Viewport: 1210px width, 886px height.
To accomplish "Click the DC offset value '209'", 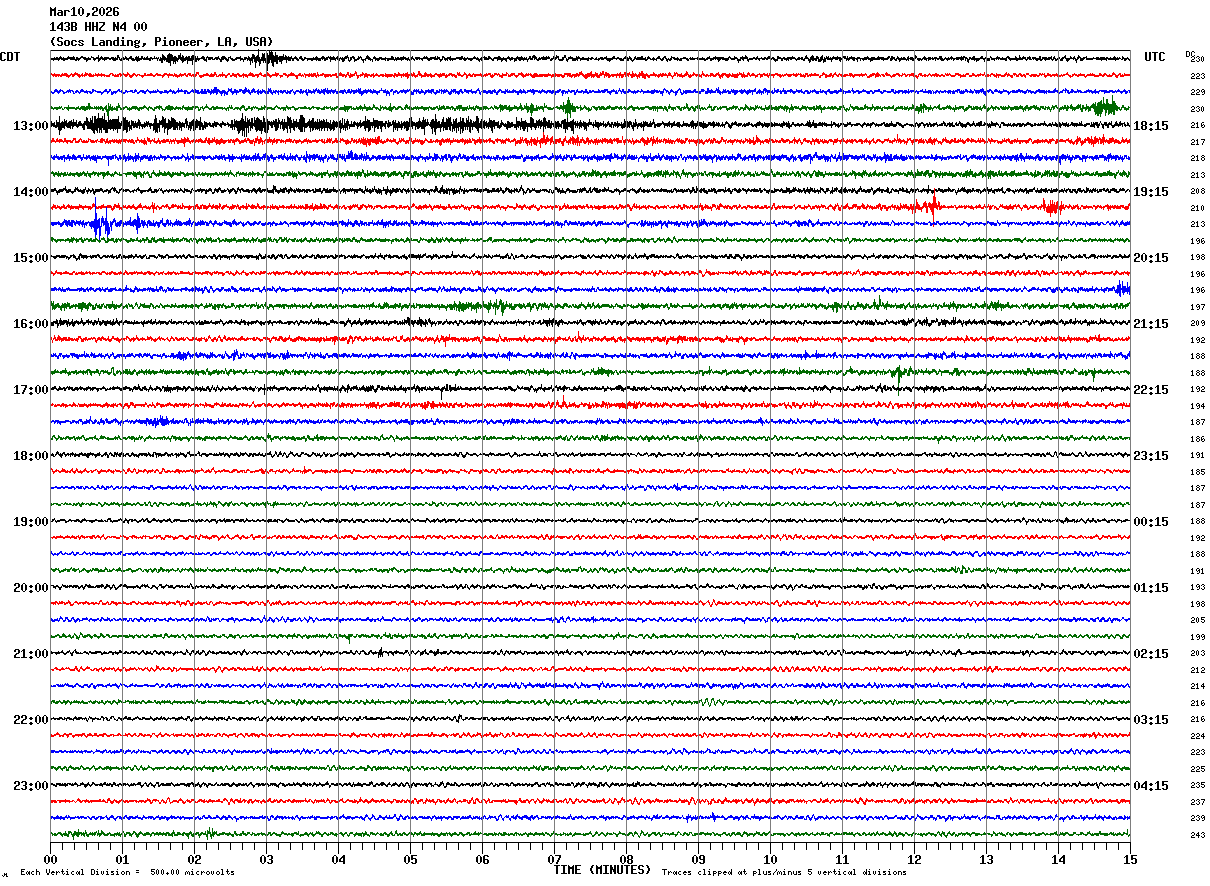I will click(x=1197, y=324).
